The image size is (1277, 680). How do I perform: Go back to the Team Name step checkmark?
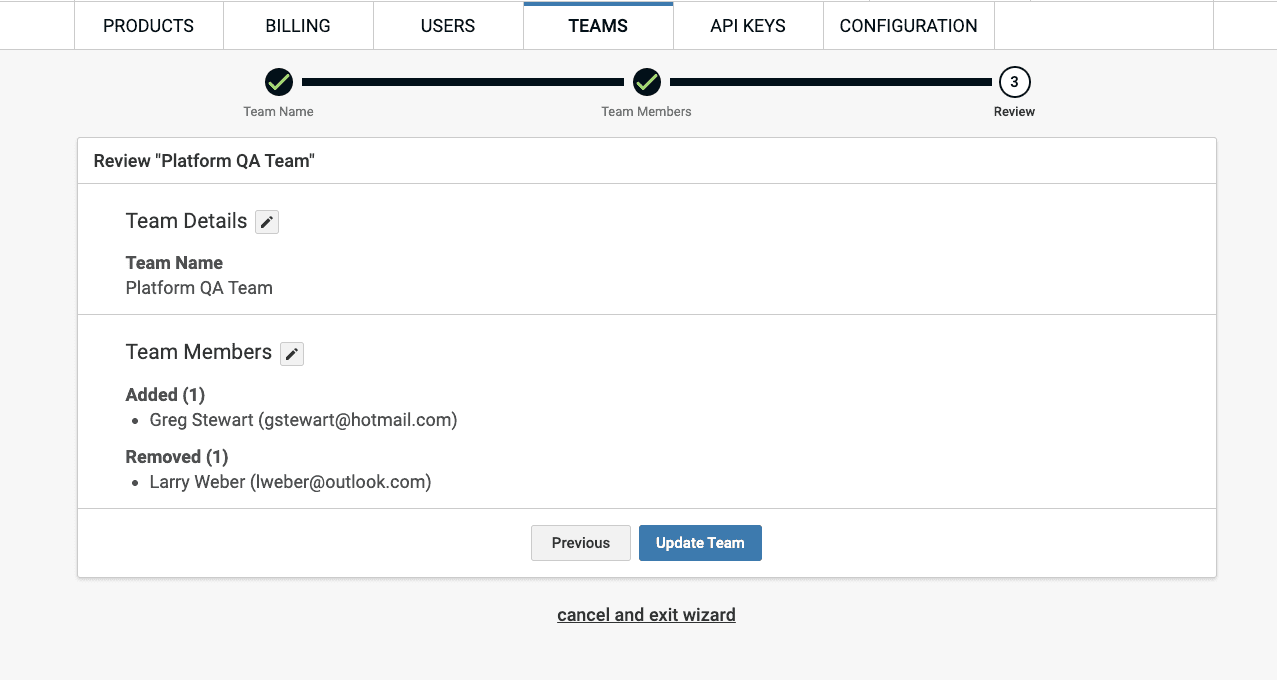point(279,82)
